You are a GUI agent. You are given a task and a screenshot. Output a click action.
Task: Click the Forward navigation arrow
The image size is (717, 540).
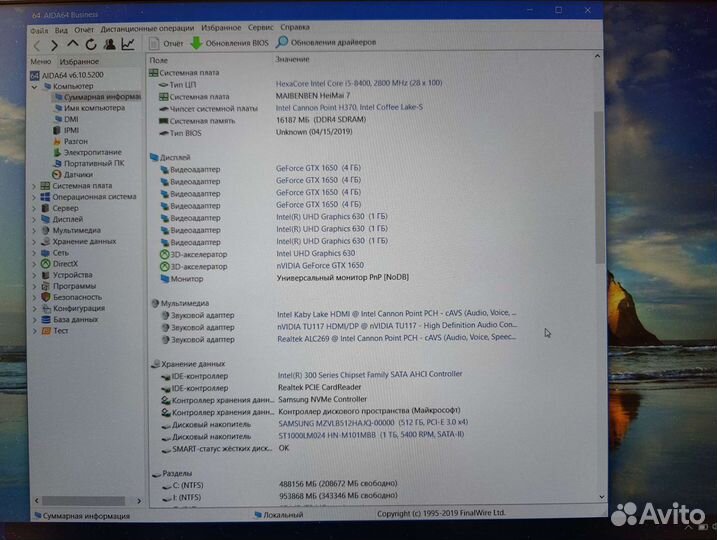(x=55, y=44)
